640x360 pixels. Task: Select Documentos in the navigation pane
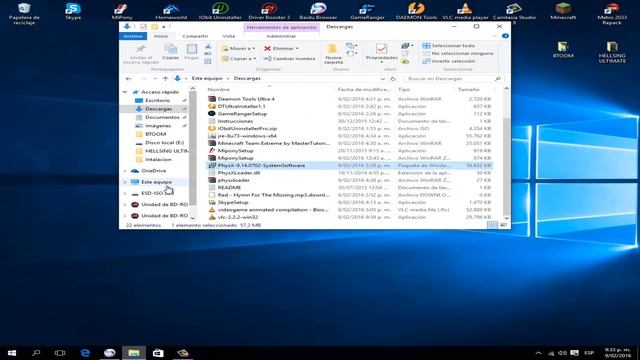162,118
